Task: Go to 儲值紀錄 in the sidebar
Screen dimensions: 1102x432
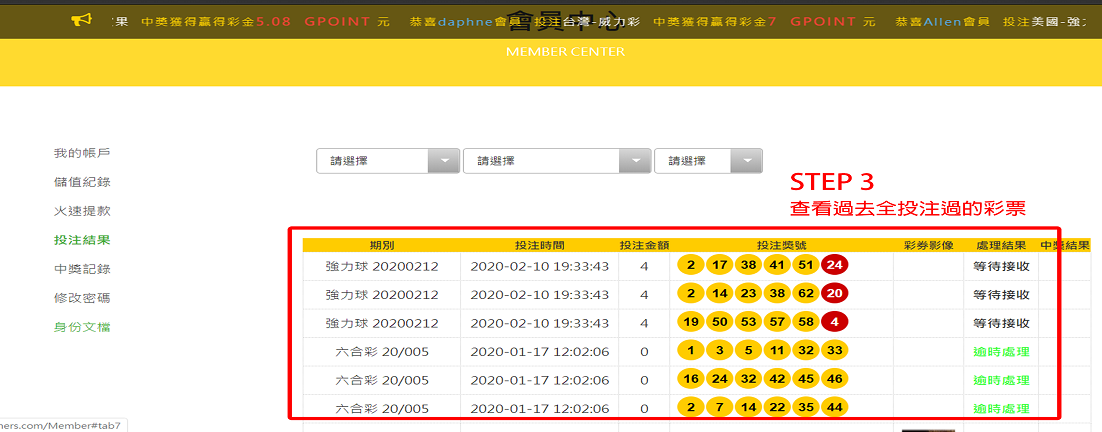Action: click(82, 182)
